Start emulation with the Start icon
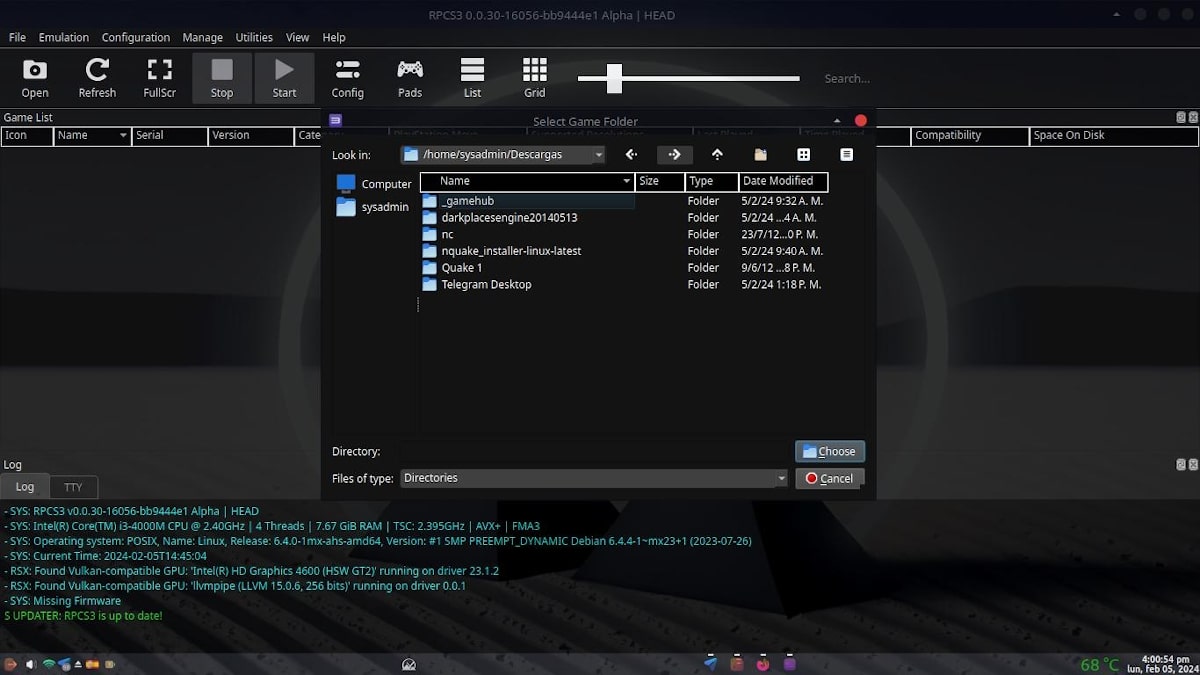 click(284, 77)
